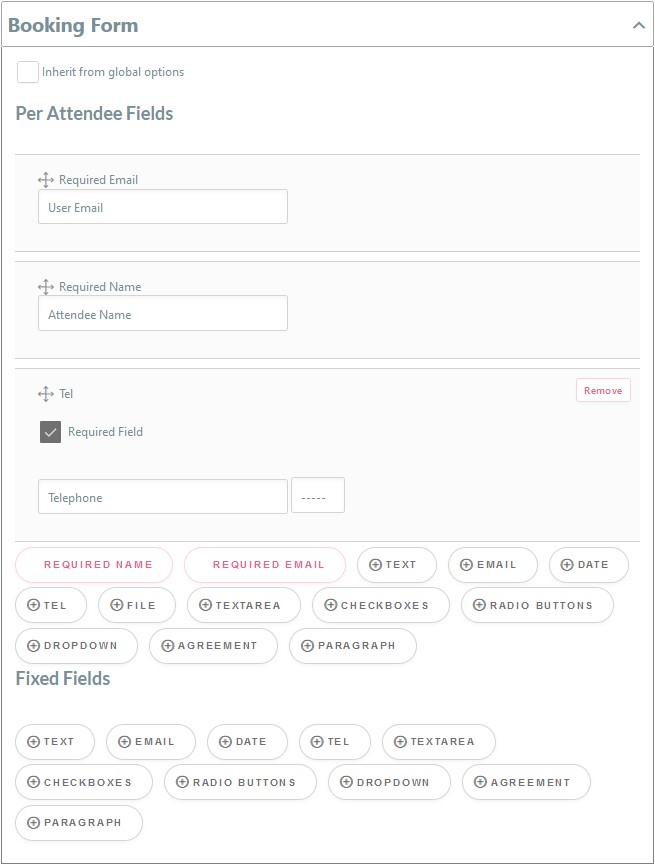Click the dashed placeholder input box

click(x=318, y=496)
